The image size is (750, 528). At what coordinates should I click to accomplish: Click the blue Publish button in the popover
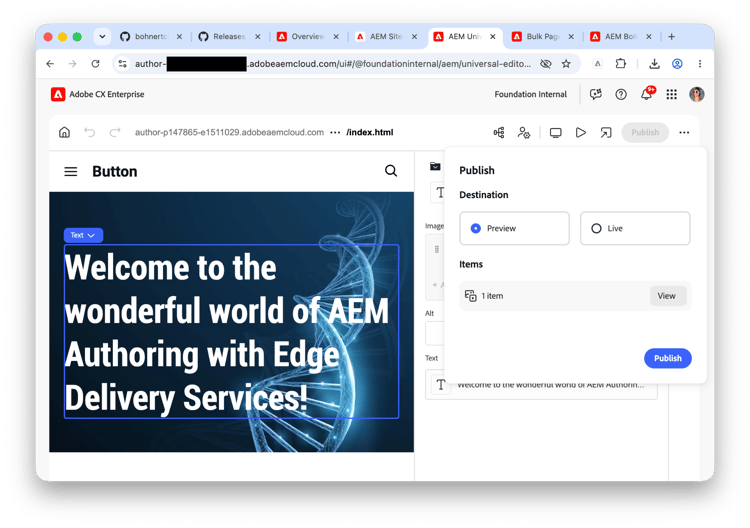[668, 358]
